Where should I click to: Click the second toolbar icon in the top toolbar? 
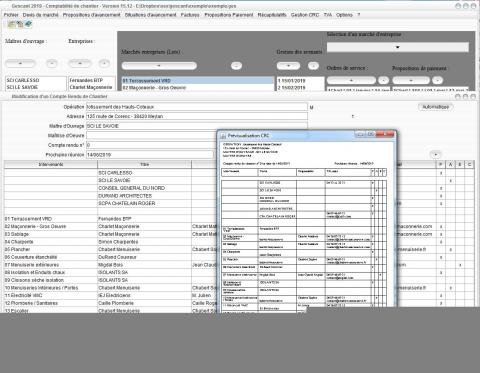tap(20, 24)
